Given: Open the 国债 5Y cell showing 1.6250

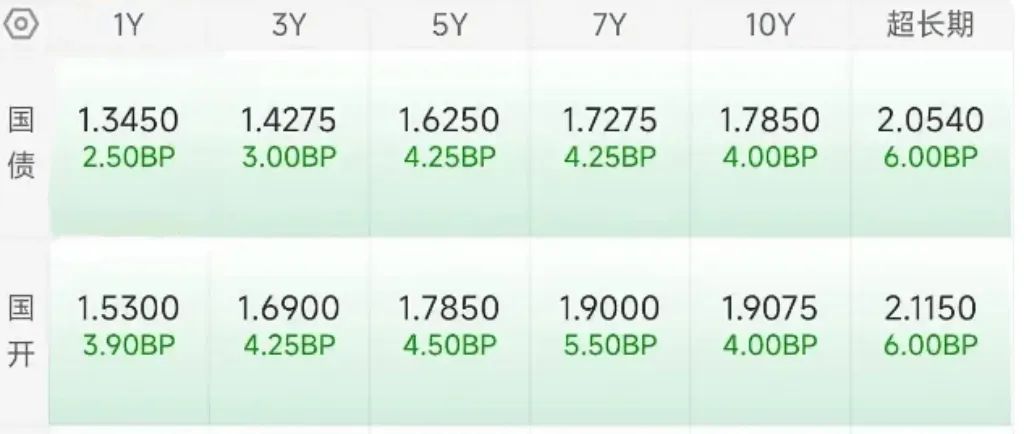Looking at the screenshot, I should [449, 121].
